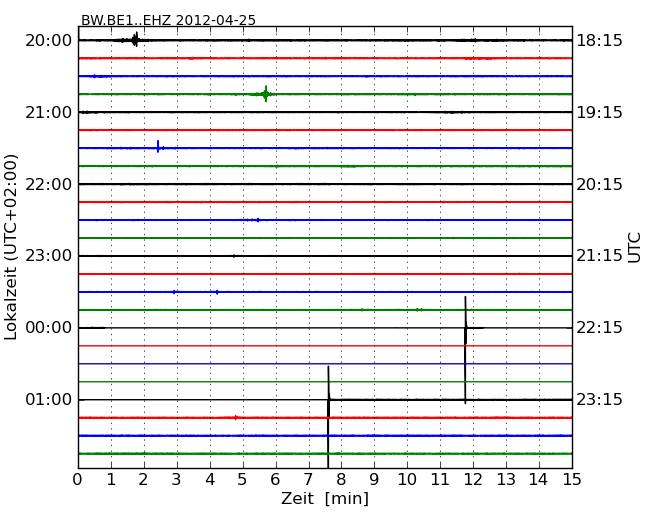Screen dimensions: 650x520
Task: Select the tall black spike near minute 7.6
Action: click(x=328, y=417)
